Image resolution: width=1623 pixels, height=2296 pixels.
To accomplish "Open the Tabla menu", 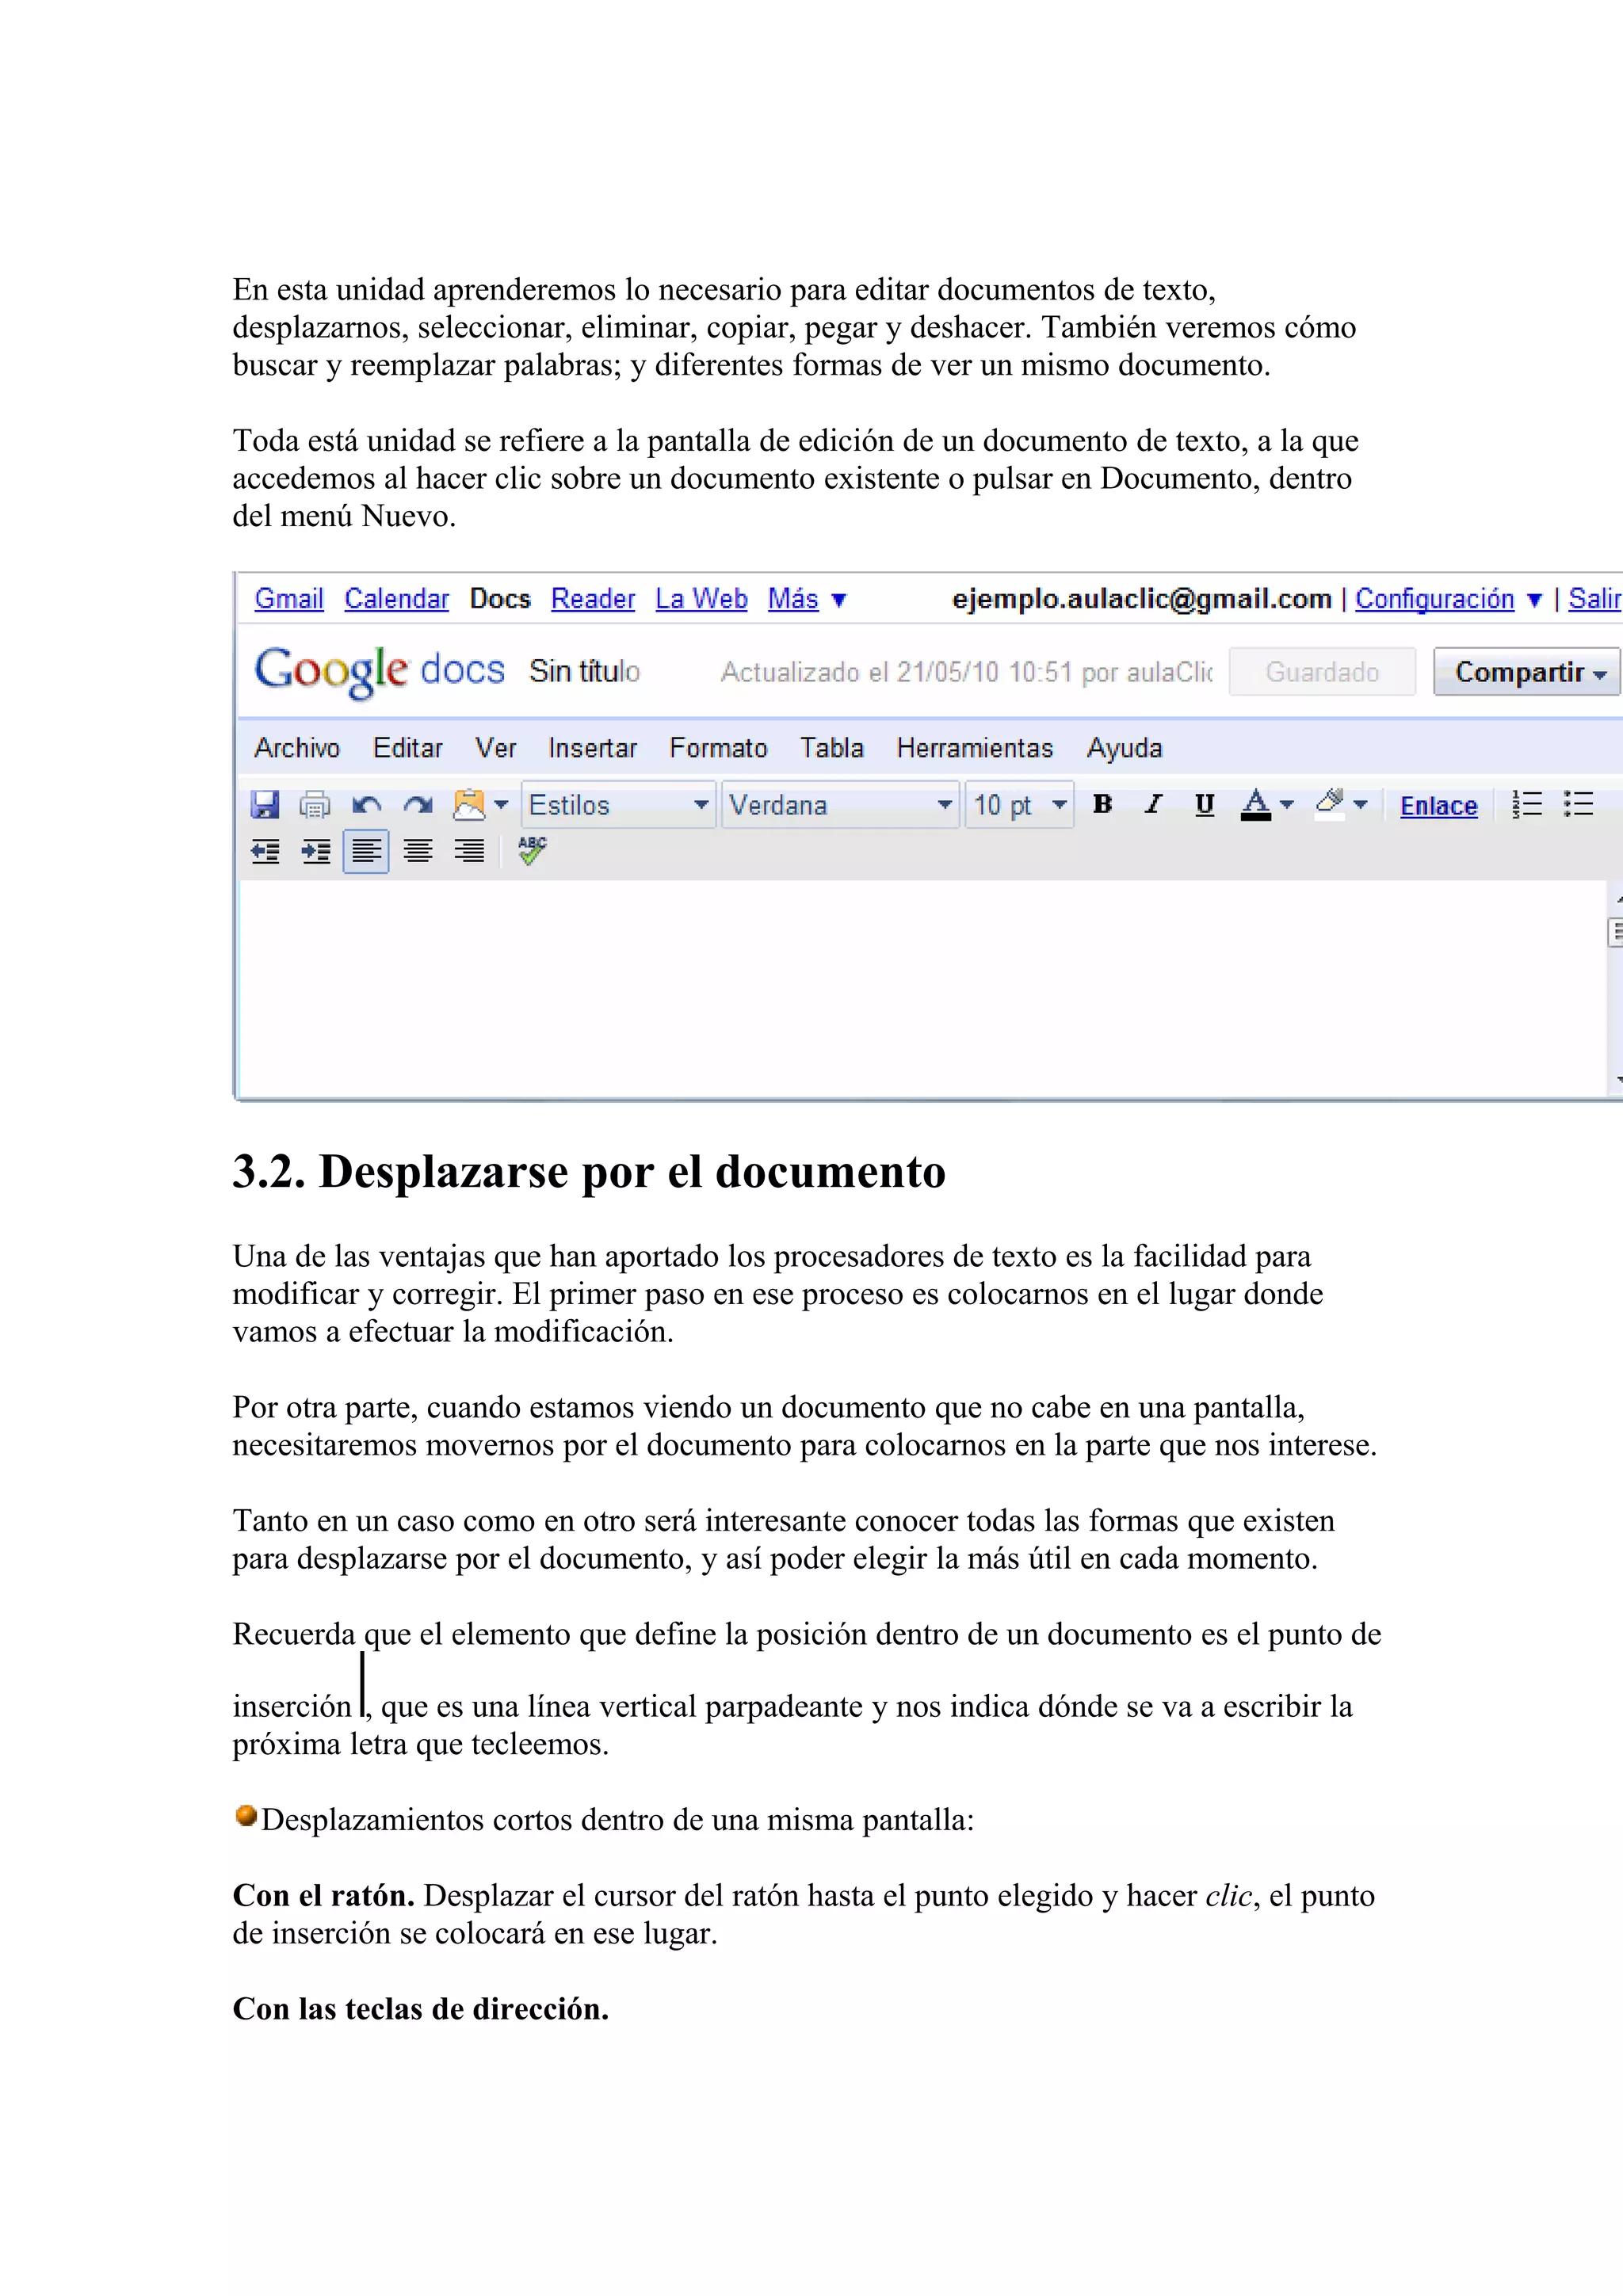I will click(x=831, y=748).
